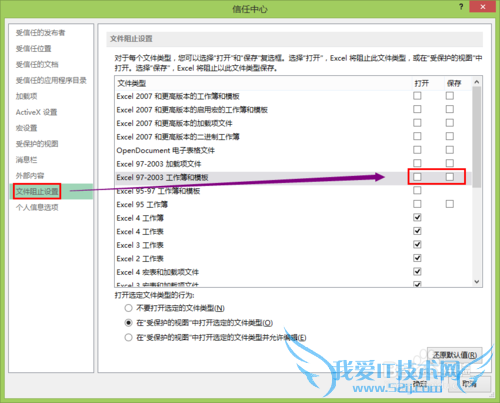Toggle 保存 for OpenDocument 电子表格文件
Image resolution: width=500 pixels, height=403 pixels.
tap(450, 150)
